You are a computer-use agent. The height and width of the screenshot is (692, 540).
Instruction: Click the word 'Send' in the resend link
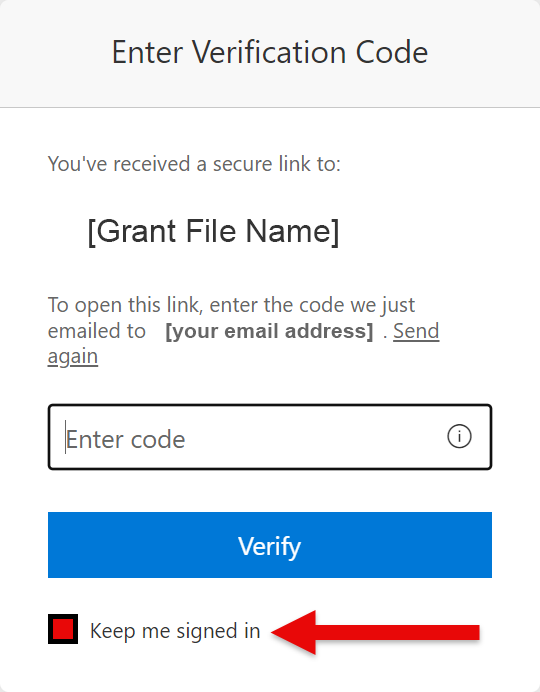416,331
